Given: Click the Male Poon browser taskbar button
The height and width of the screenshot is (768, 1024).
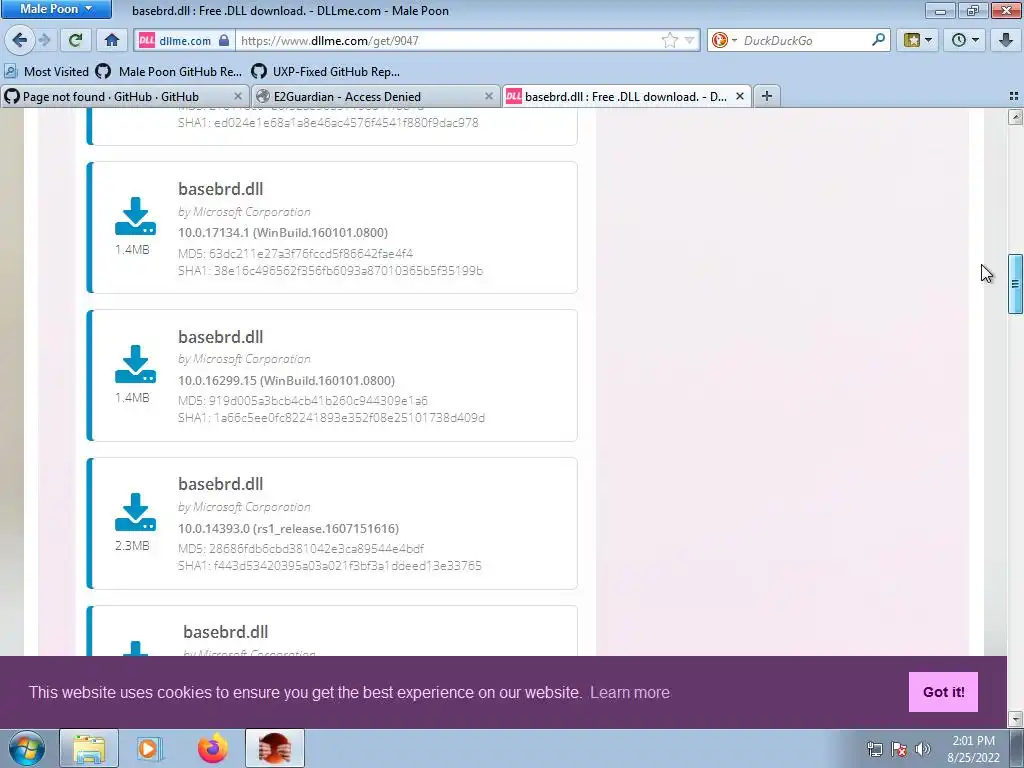Looking at the screenshot, I should coord(274,748).
